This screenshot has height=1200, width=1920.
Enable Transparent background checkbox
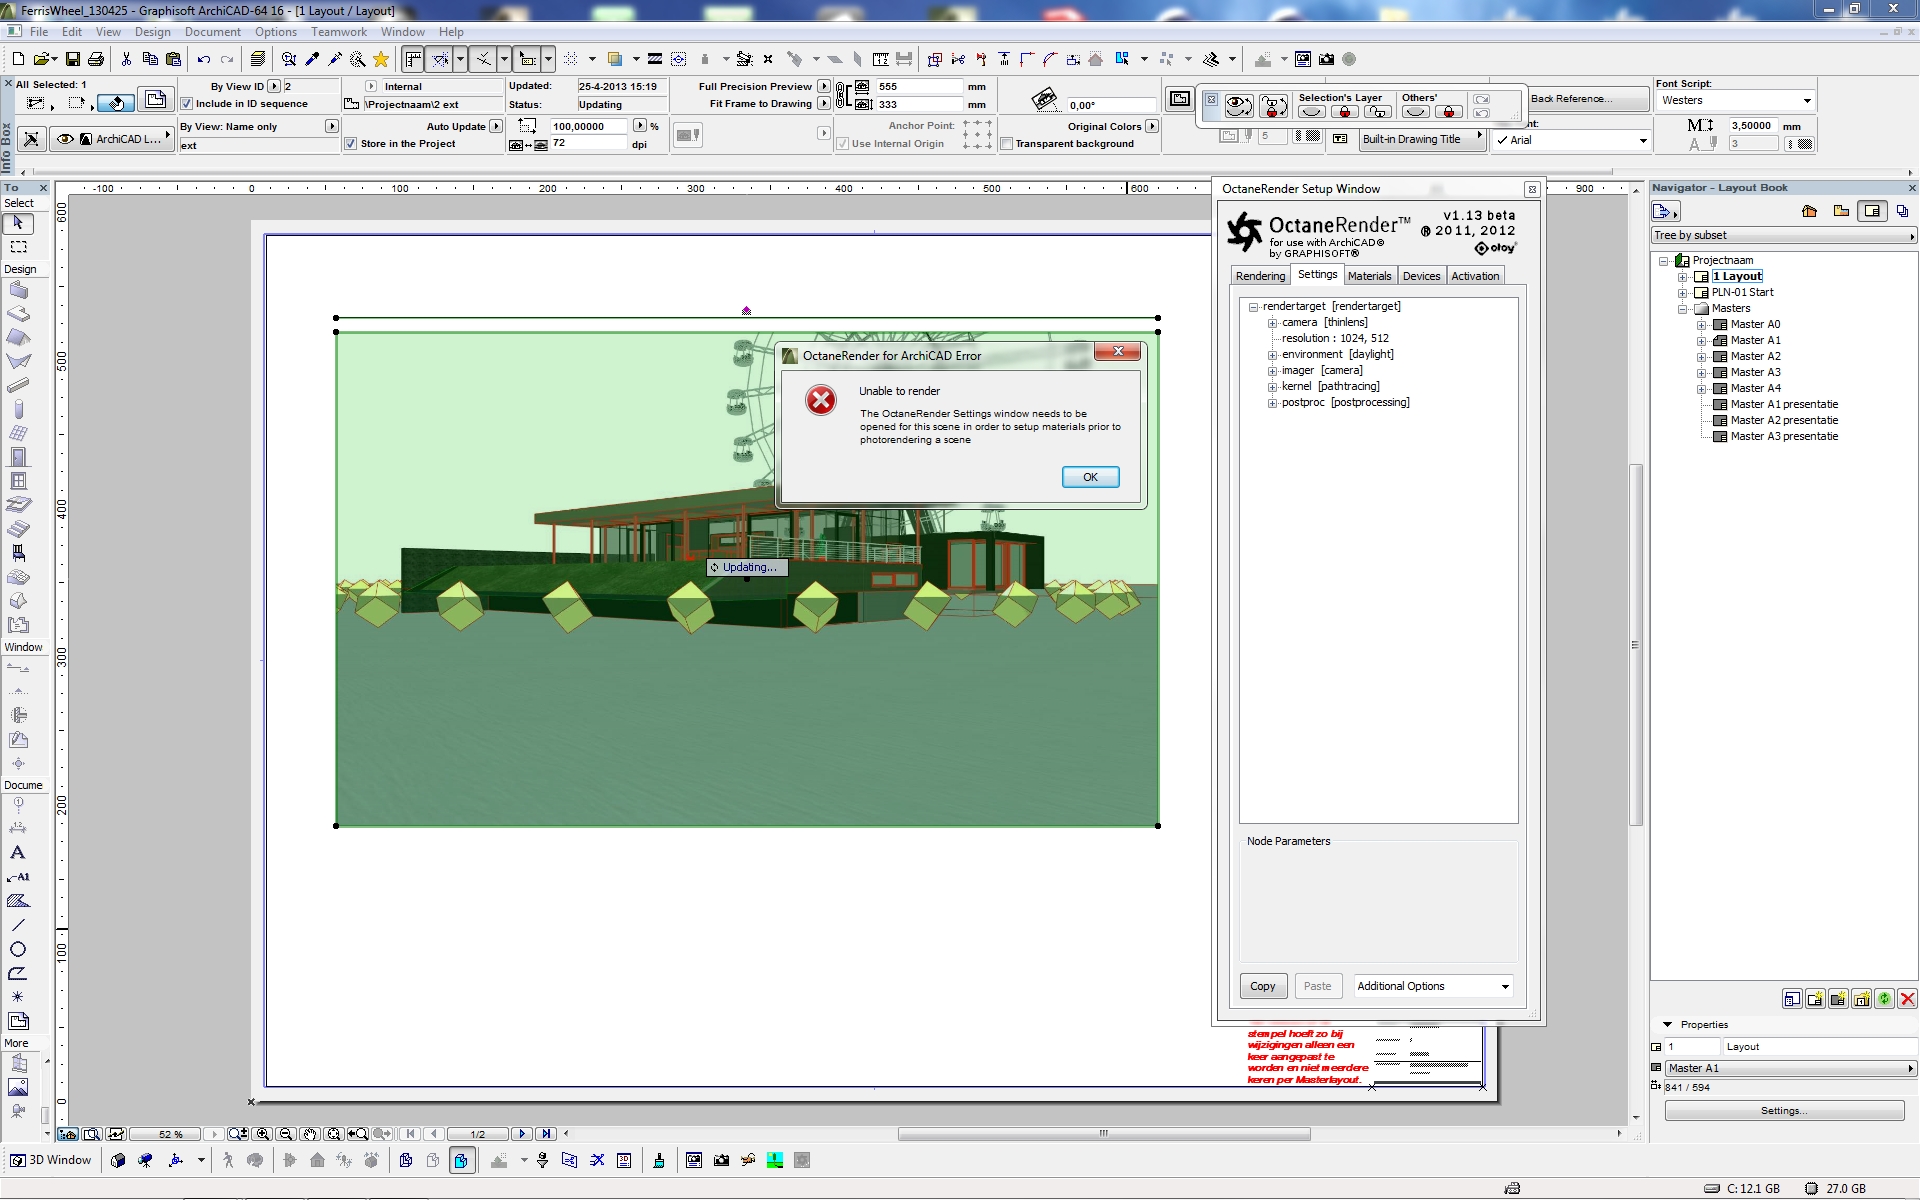pos(1007,144)
